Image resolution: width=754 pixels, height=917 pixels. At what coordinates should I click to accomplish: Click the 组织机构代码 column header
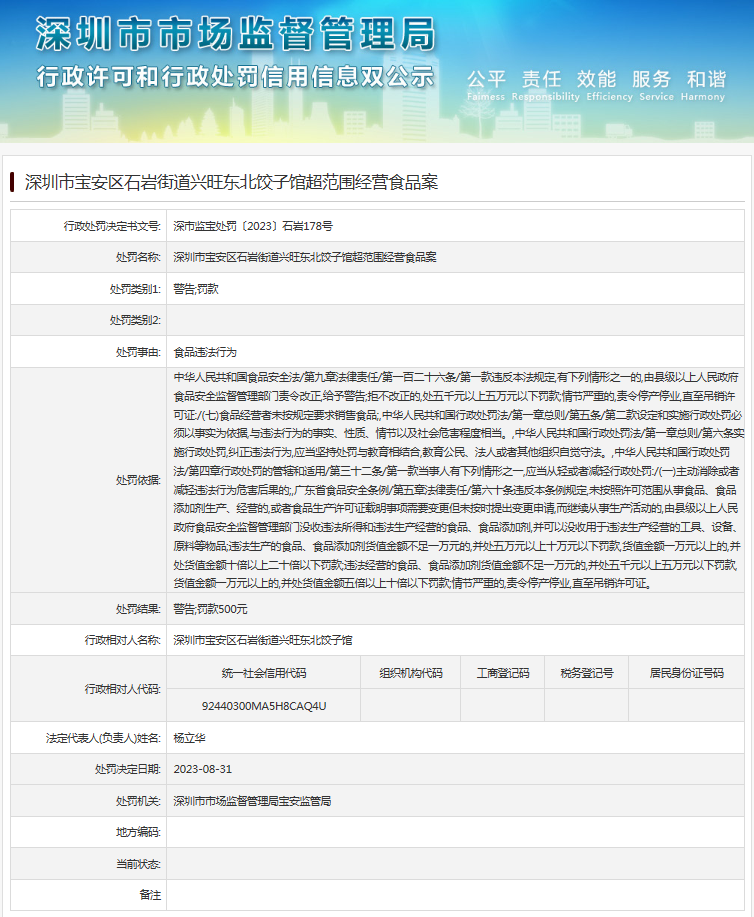coord(411,673)
